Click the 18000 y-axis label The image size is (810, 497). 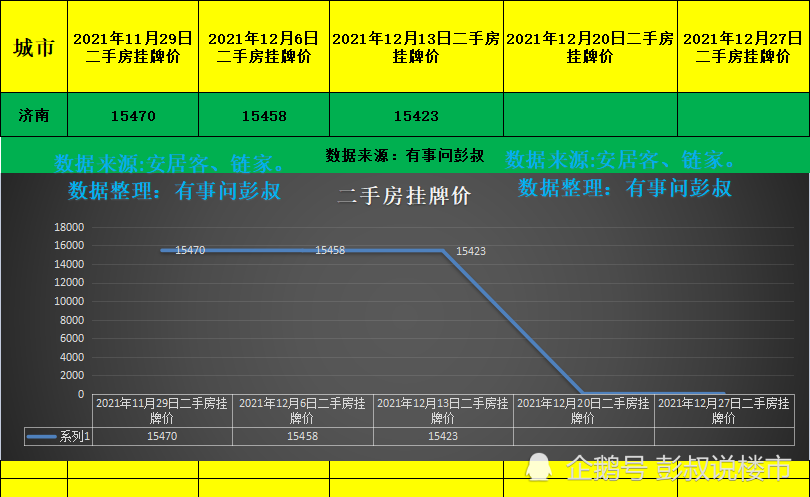click(69, 227)
